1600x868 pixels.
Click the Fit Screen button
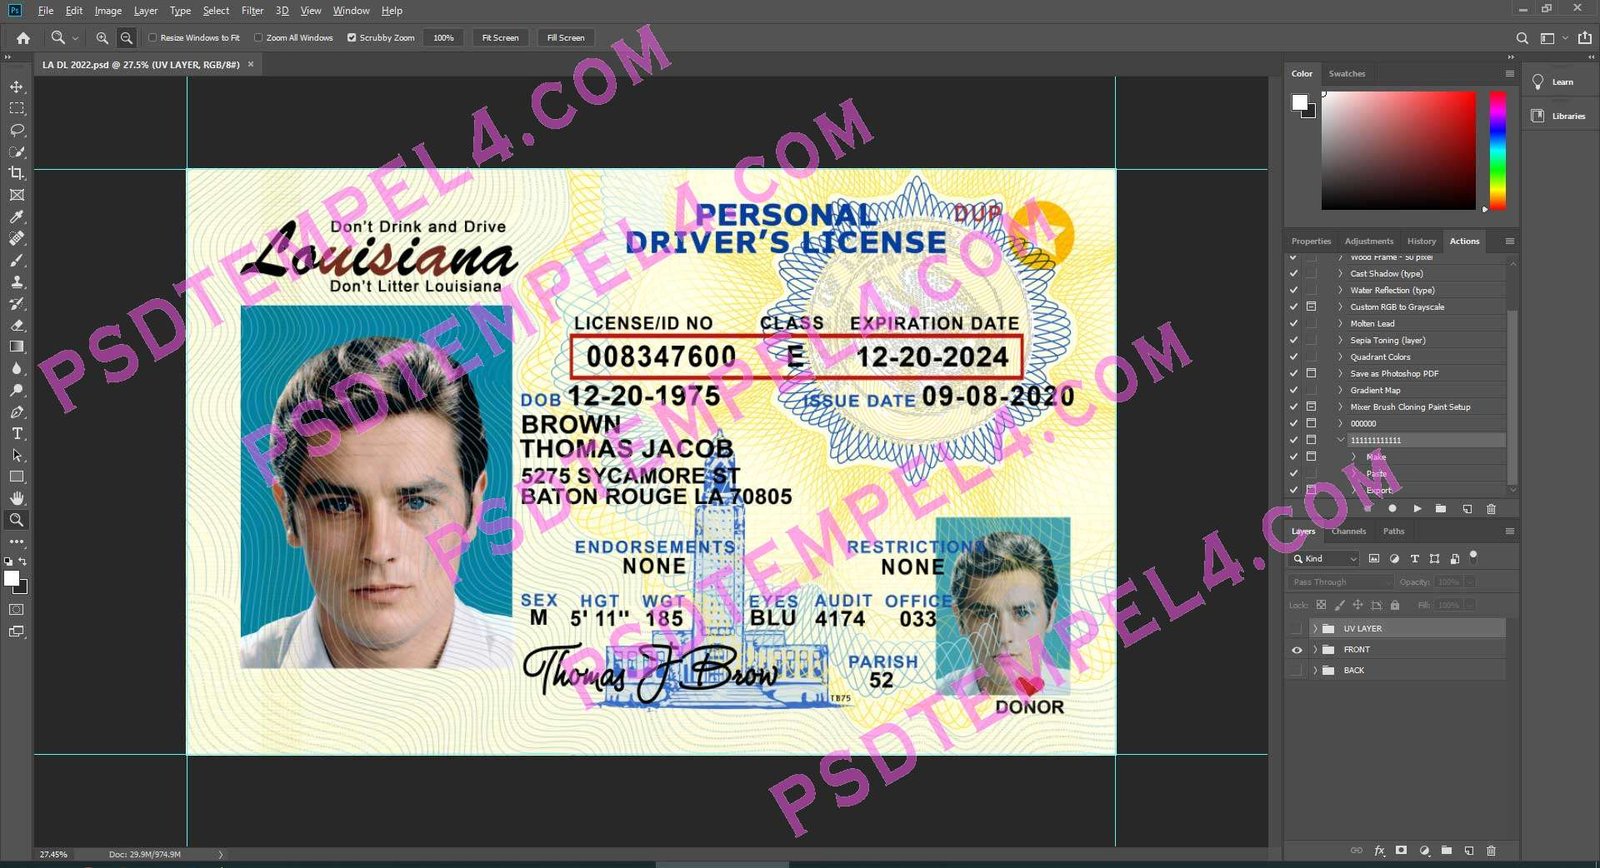500,38
